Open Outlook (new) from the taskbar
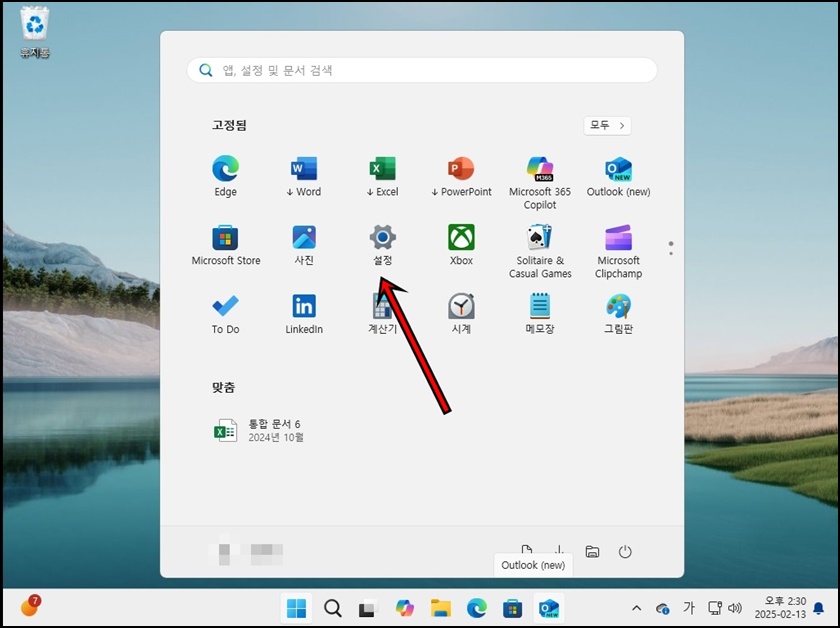Screen dimensions: 840x628 [x=549, y=608]
